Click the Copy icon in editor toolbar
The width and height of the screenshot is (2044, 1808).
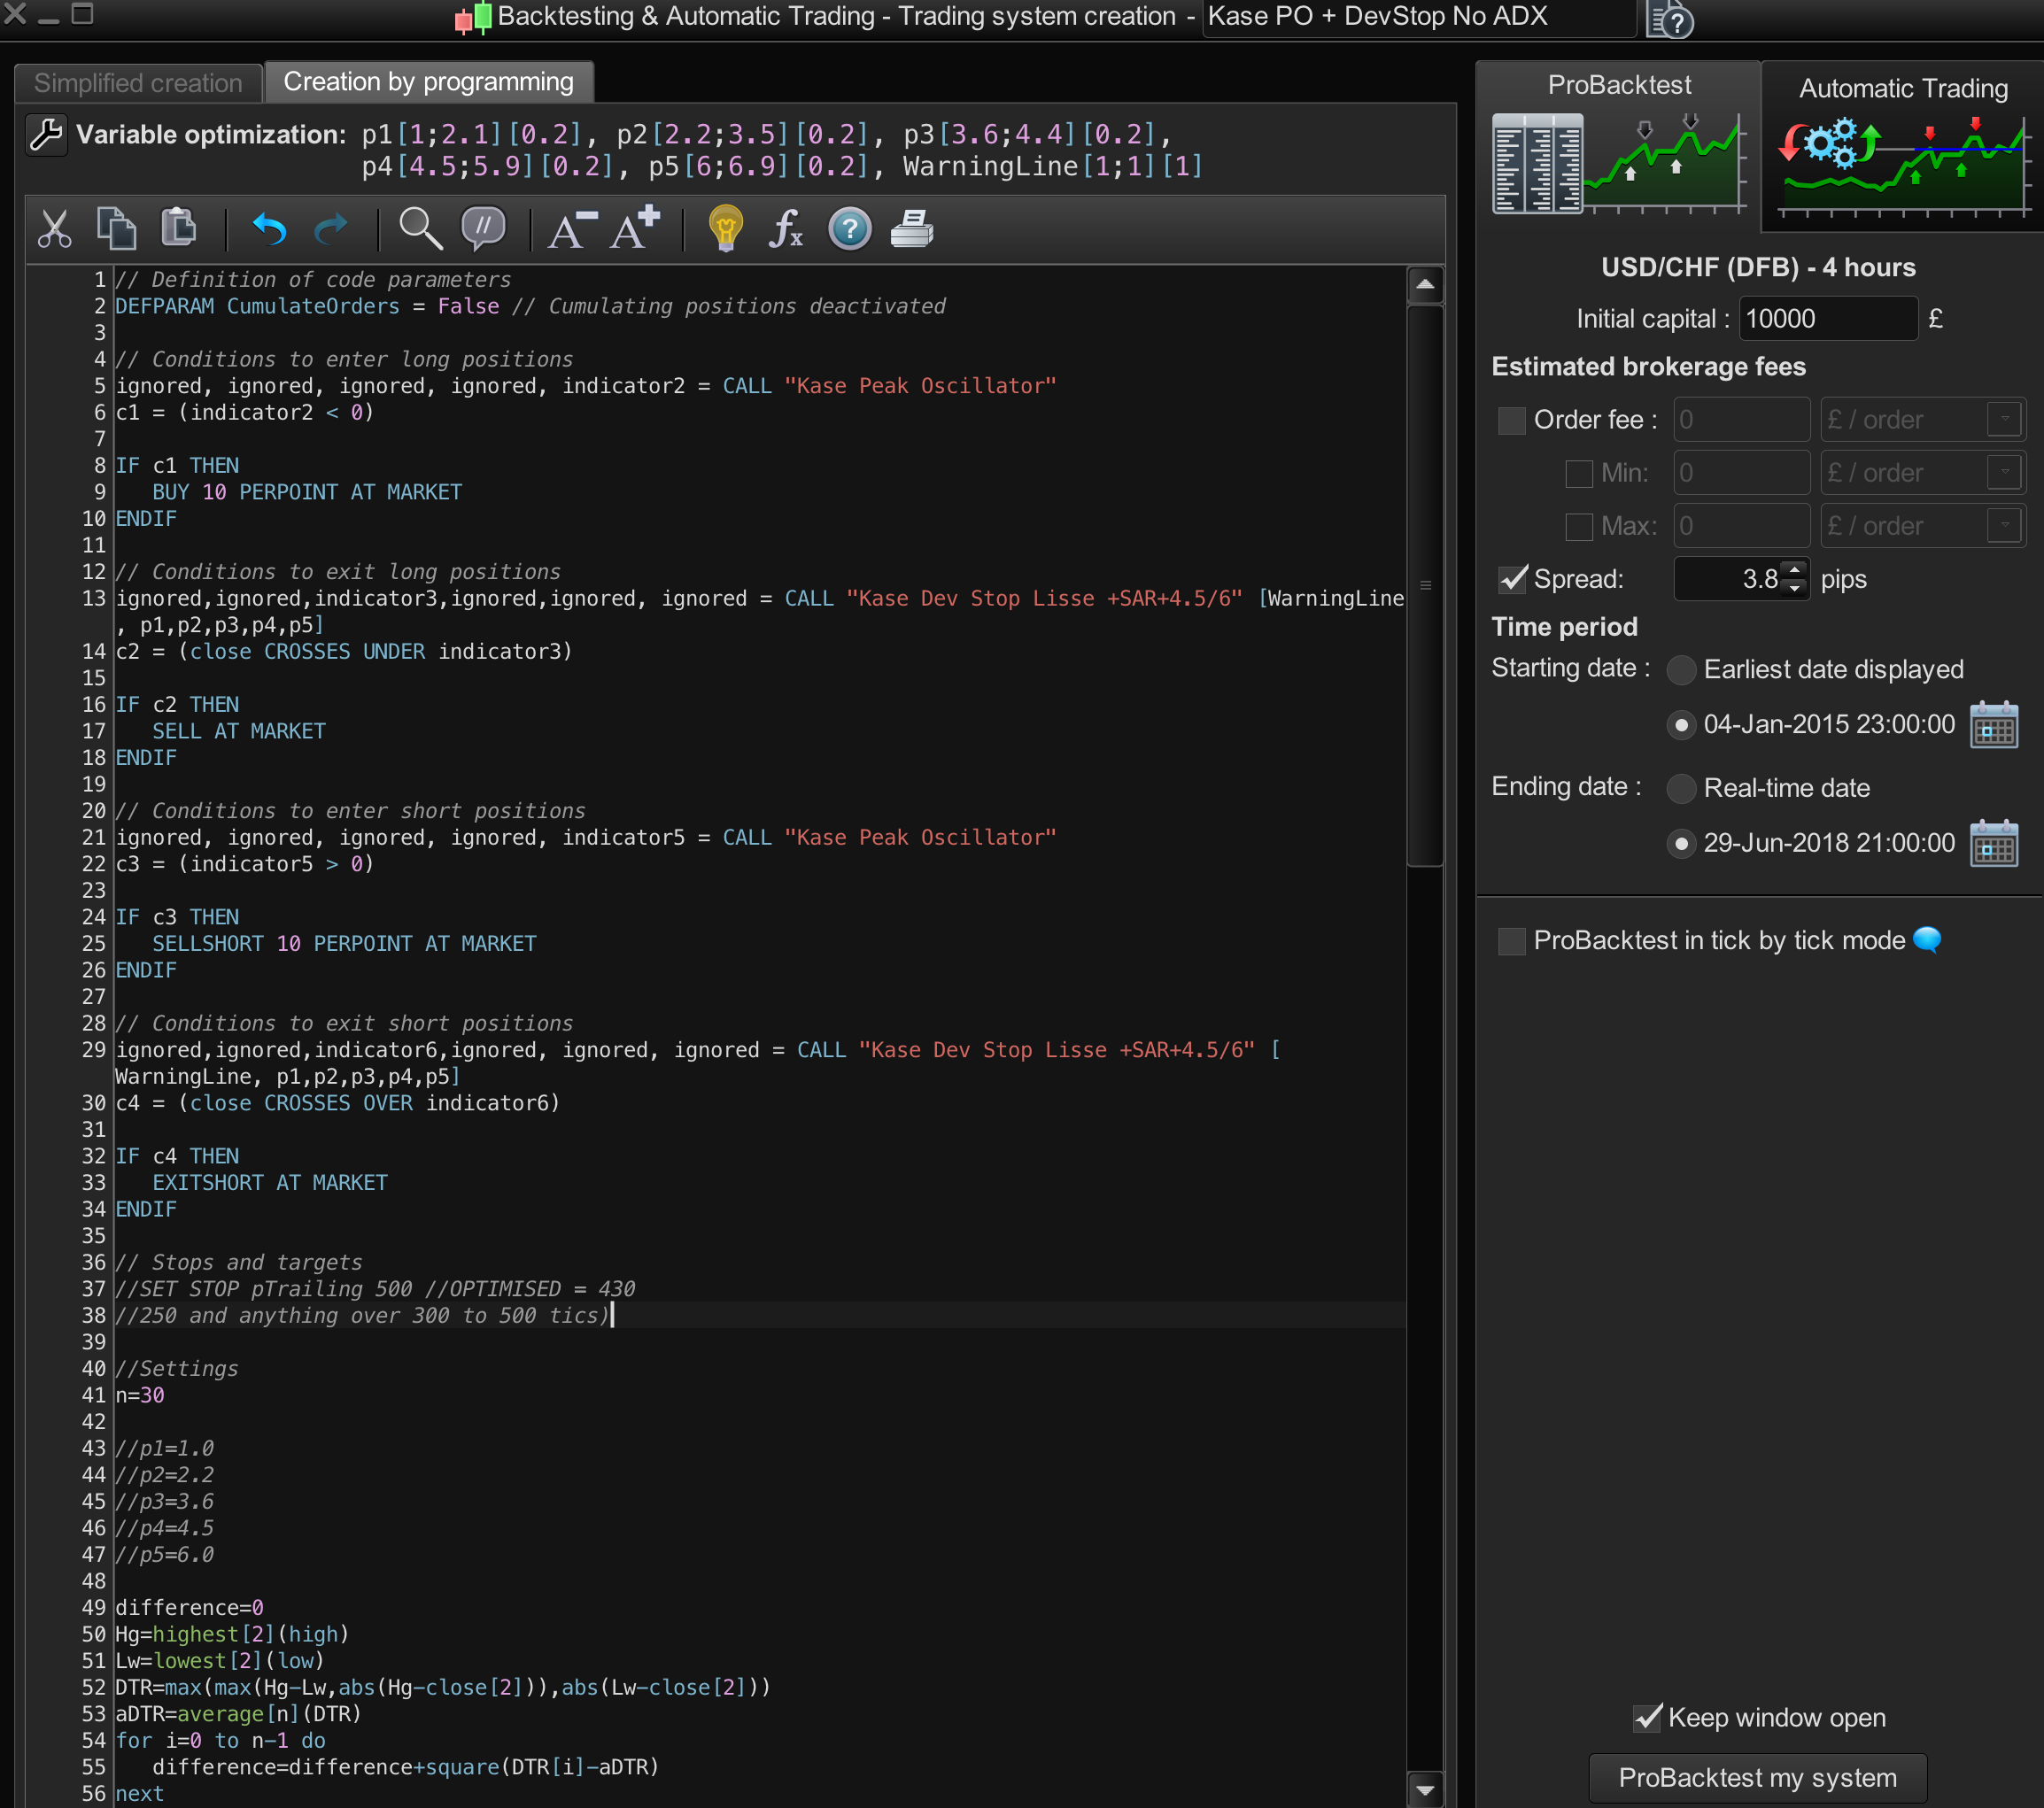pos(117,229)
